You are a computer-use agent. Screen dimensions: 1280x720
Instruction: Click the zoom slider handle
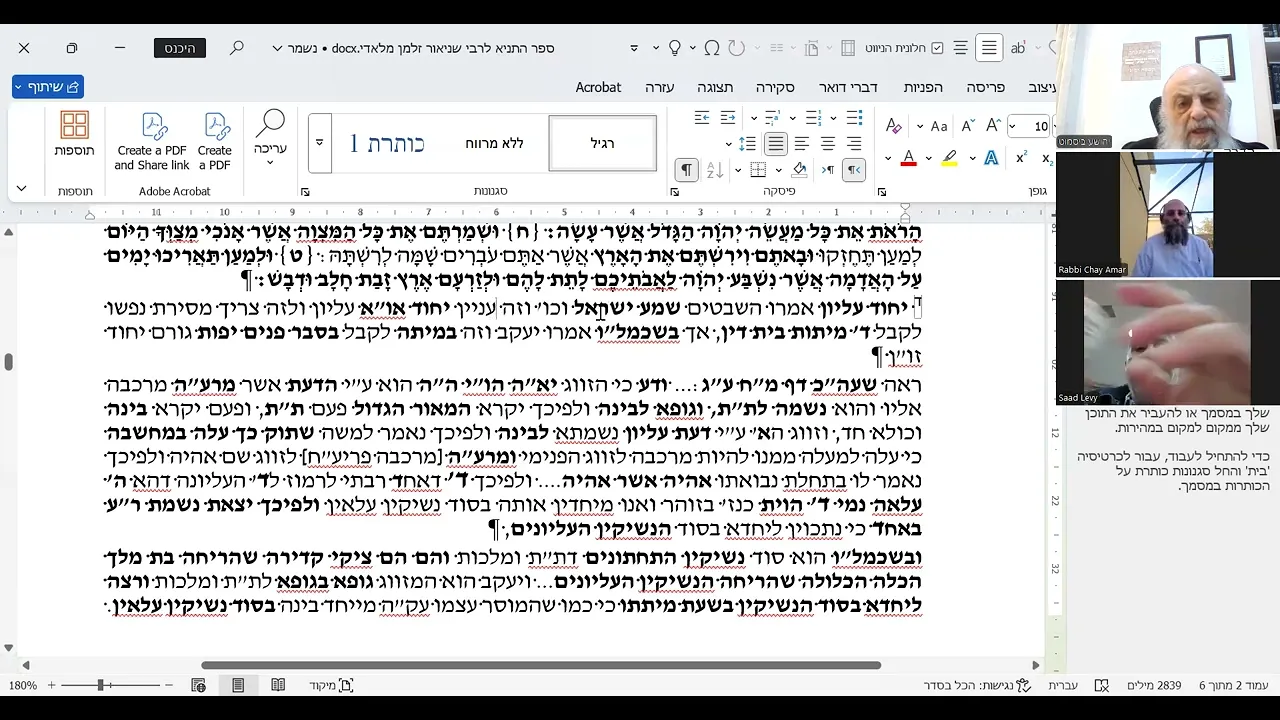click(100, 685)
